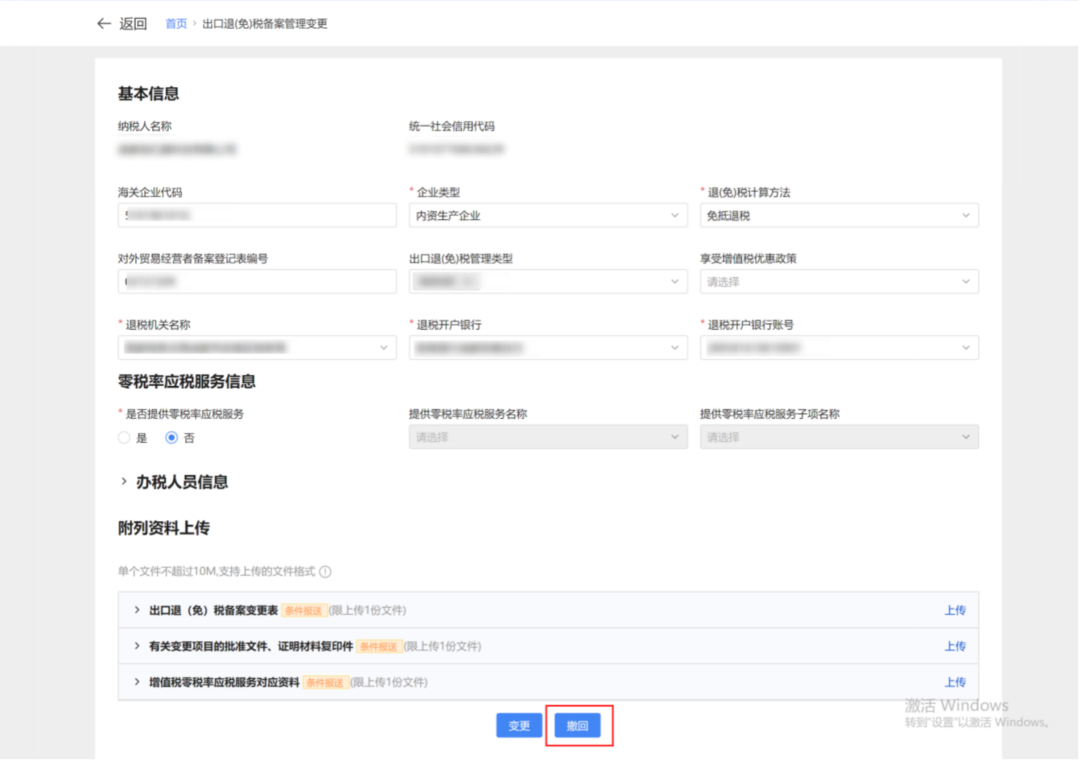1080x761 pixels.
Task: Open the 退(免)税计算方法 dropdown
Action: [838, 216]
